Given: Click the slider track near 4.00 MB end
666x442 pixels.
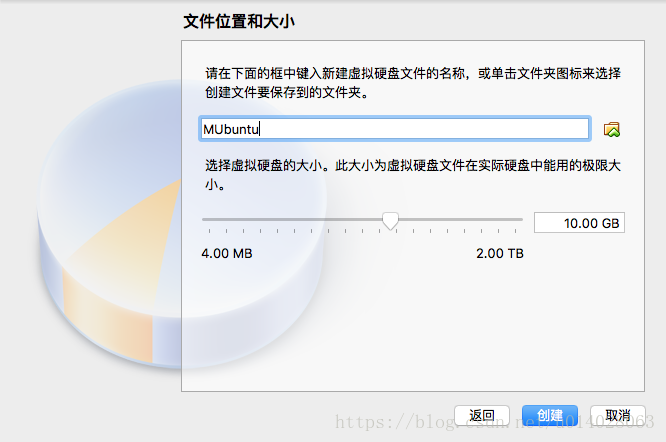Looking at the screenshot, I should (212, 220).
